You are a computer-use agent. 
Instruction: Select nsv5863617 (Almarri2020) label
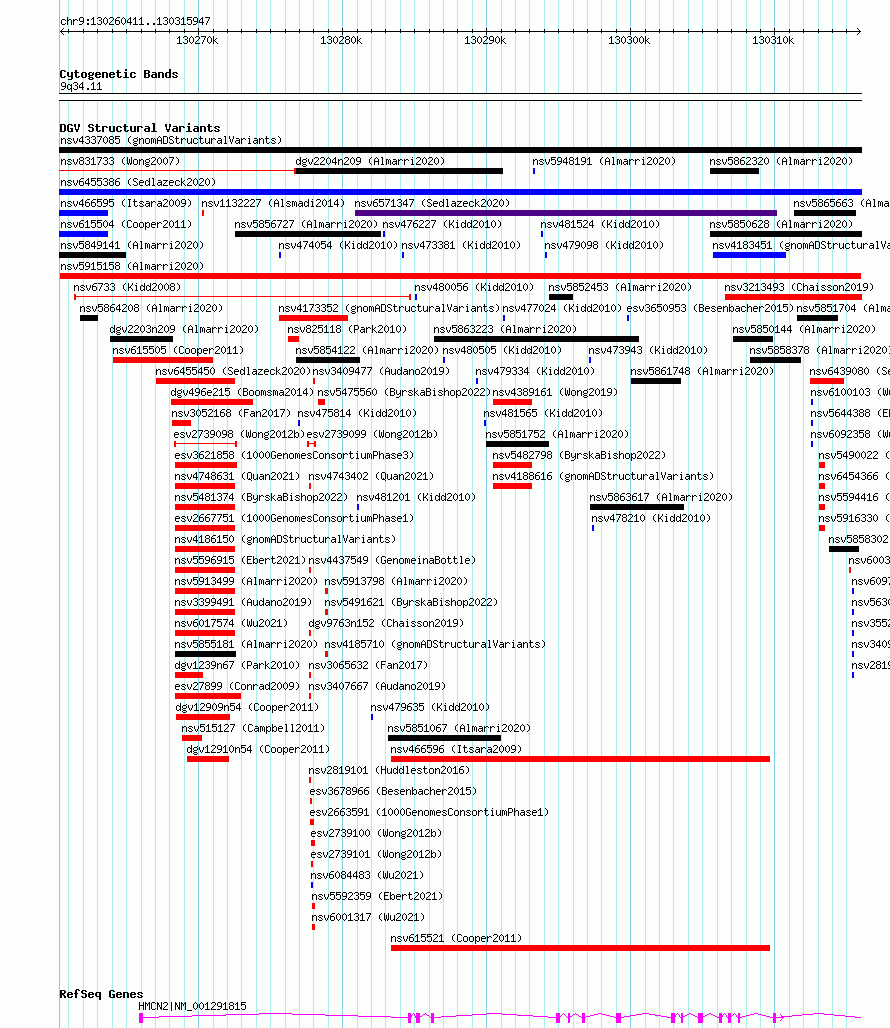(661, 497)
